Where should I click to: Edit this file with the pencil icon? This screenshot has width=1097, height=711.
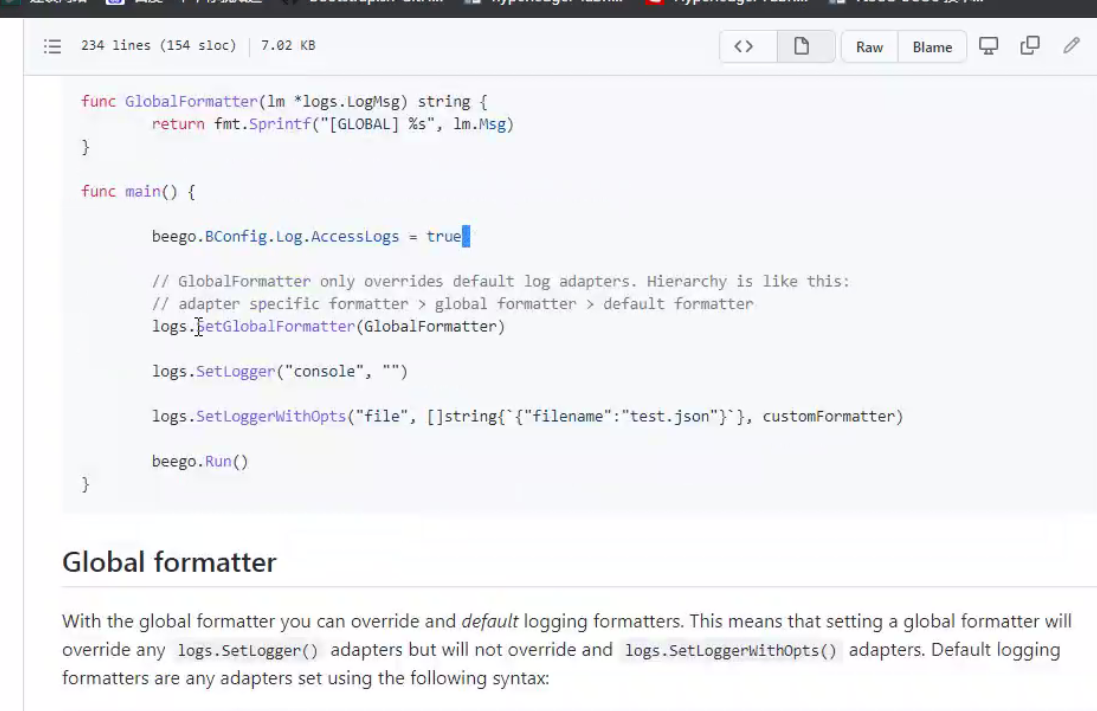point(1071,46)
